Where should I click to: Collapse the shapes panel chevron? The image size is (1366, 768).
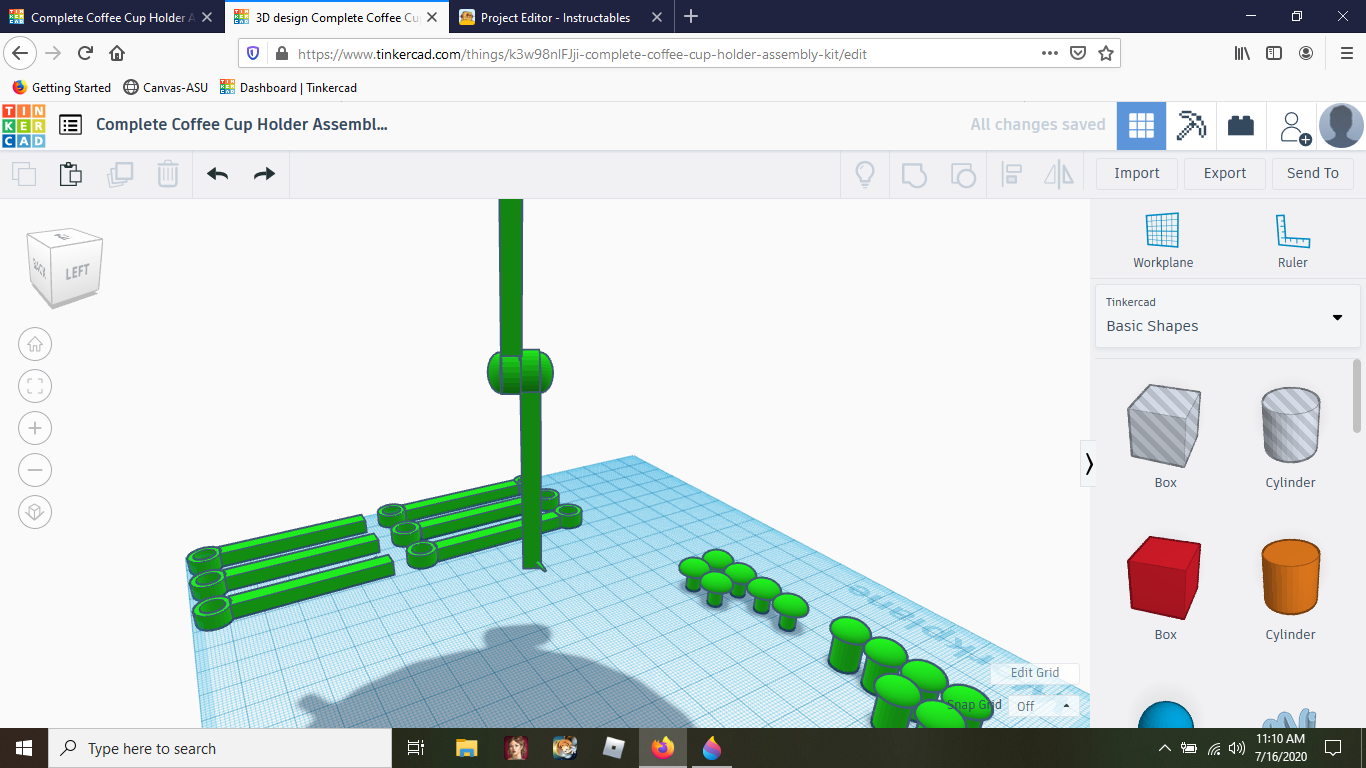coord(1088,464)
